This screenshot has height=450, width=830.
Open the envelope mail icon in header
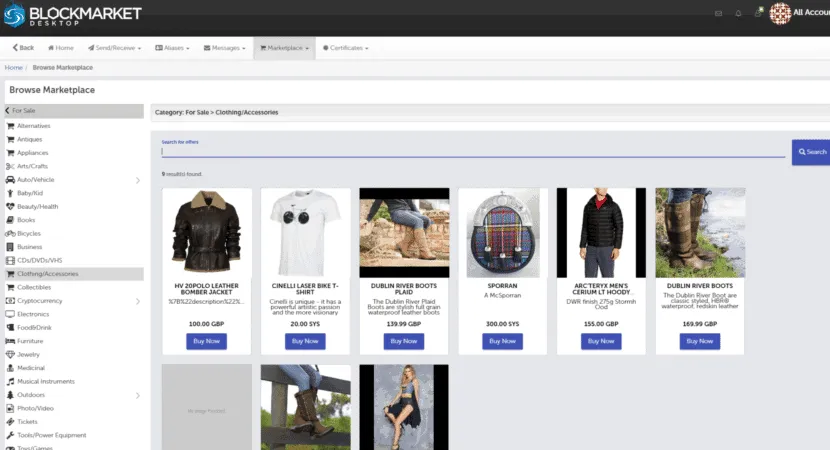[x=718, y=14]
